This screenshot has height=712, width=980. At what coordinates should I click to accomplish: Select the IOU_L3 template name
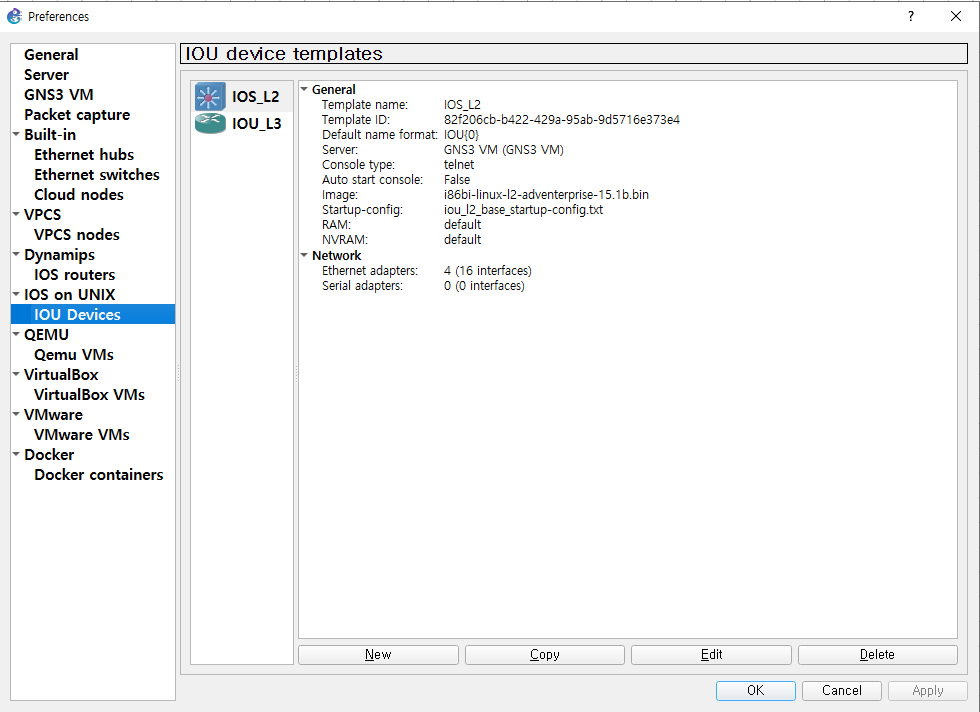[x=257, y=124]
